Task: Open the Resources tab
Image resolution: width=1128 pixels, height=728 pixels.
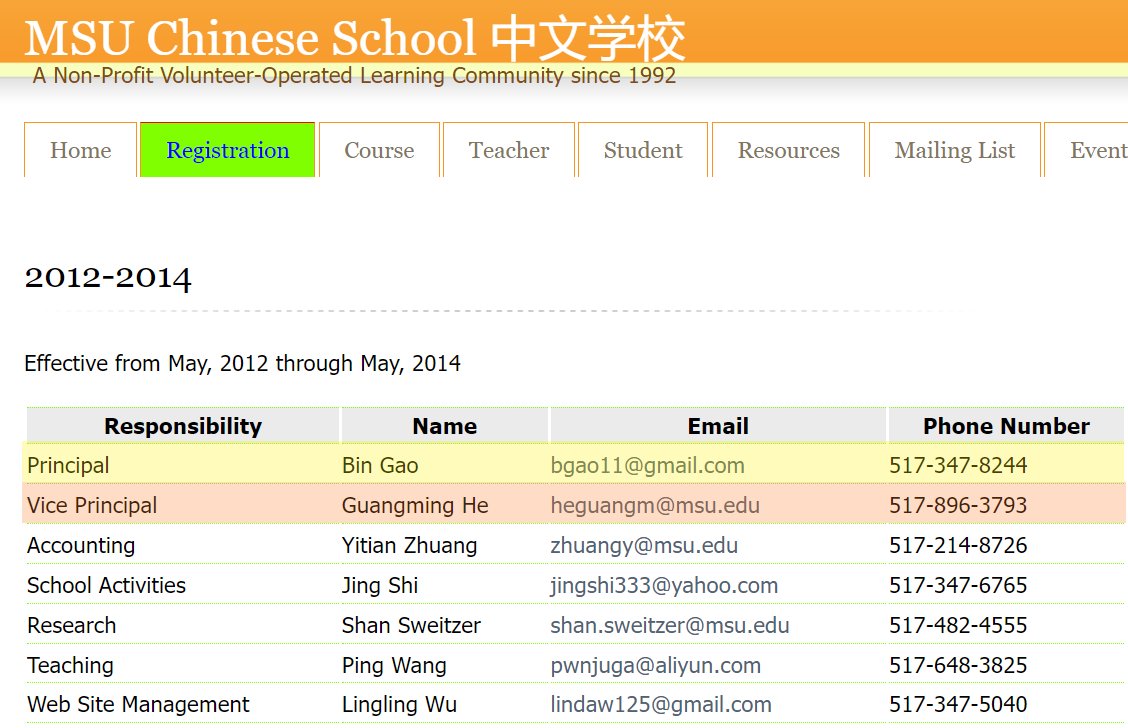Action: (788, 150)
